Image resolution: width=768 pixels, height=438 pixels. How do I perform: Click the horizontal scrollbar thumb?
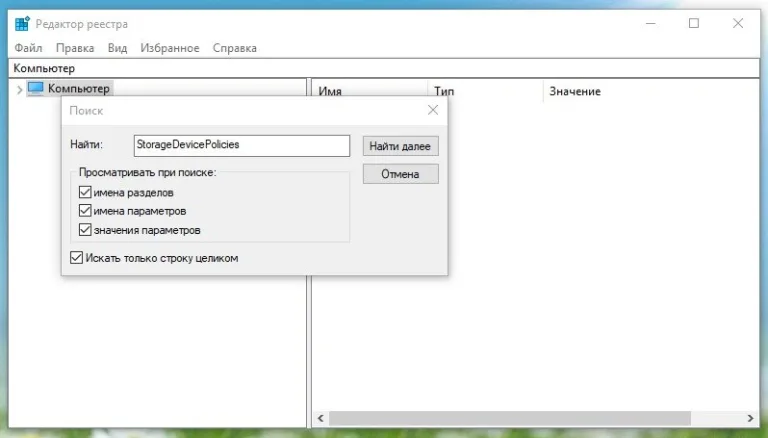(x=510, y=418)
